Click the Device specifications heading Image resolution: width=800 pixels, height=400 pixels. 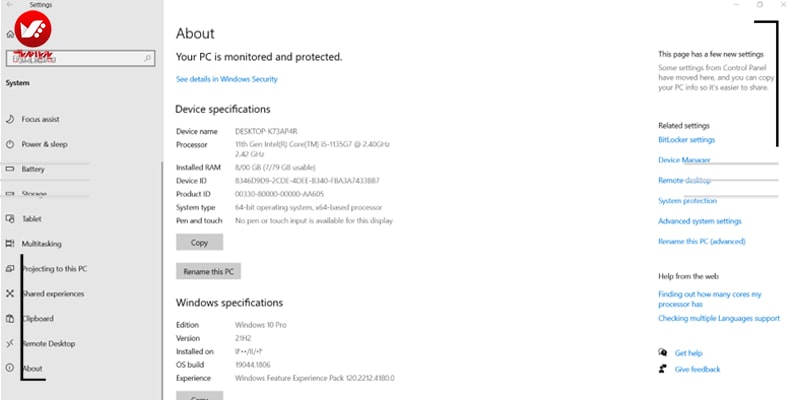point(223,109)
